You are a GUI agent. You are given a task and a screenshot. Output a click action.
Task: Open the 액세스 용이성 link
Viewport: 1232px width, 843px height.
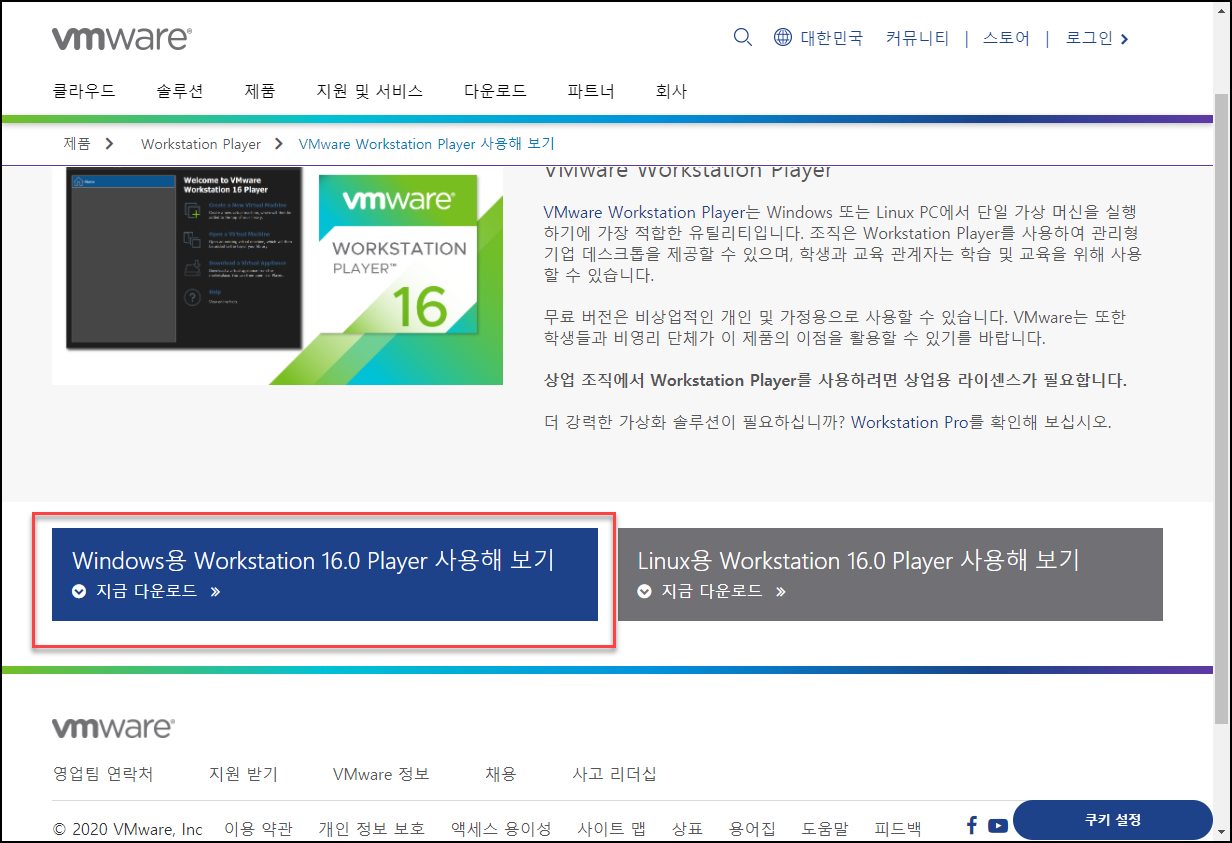click(501, 828)
